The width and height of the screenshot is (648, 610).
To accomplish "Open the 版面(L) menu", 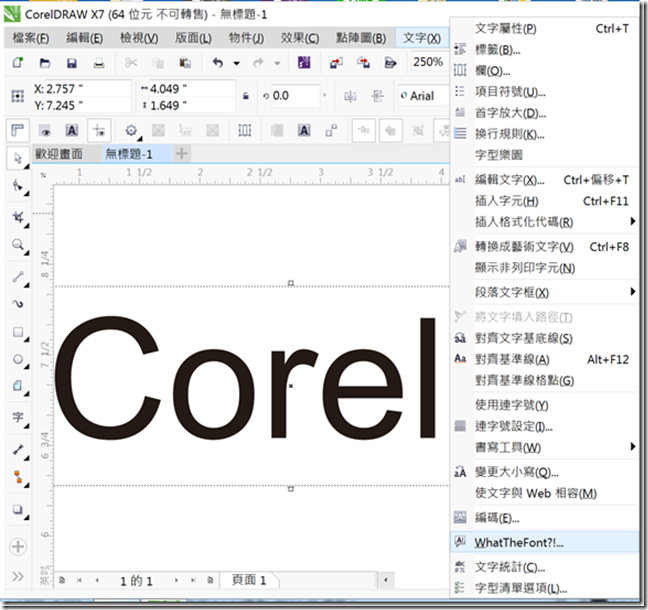I will (193, 38).
